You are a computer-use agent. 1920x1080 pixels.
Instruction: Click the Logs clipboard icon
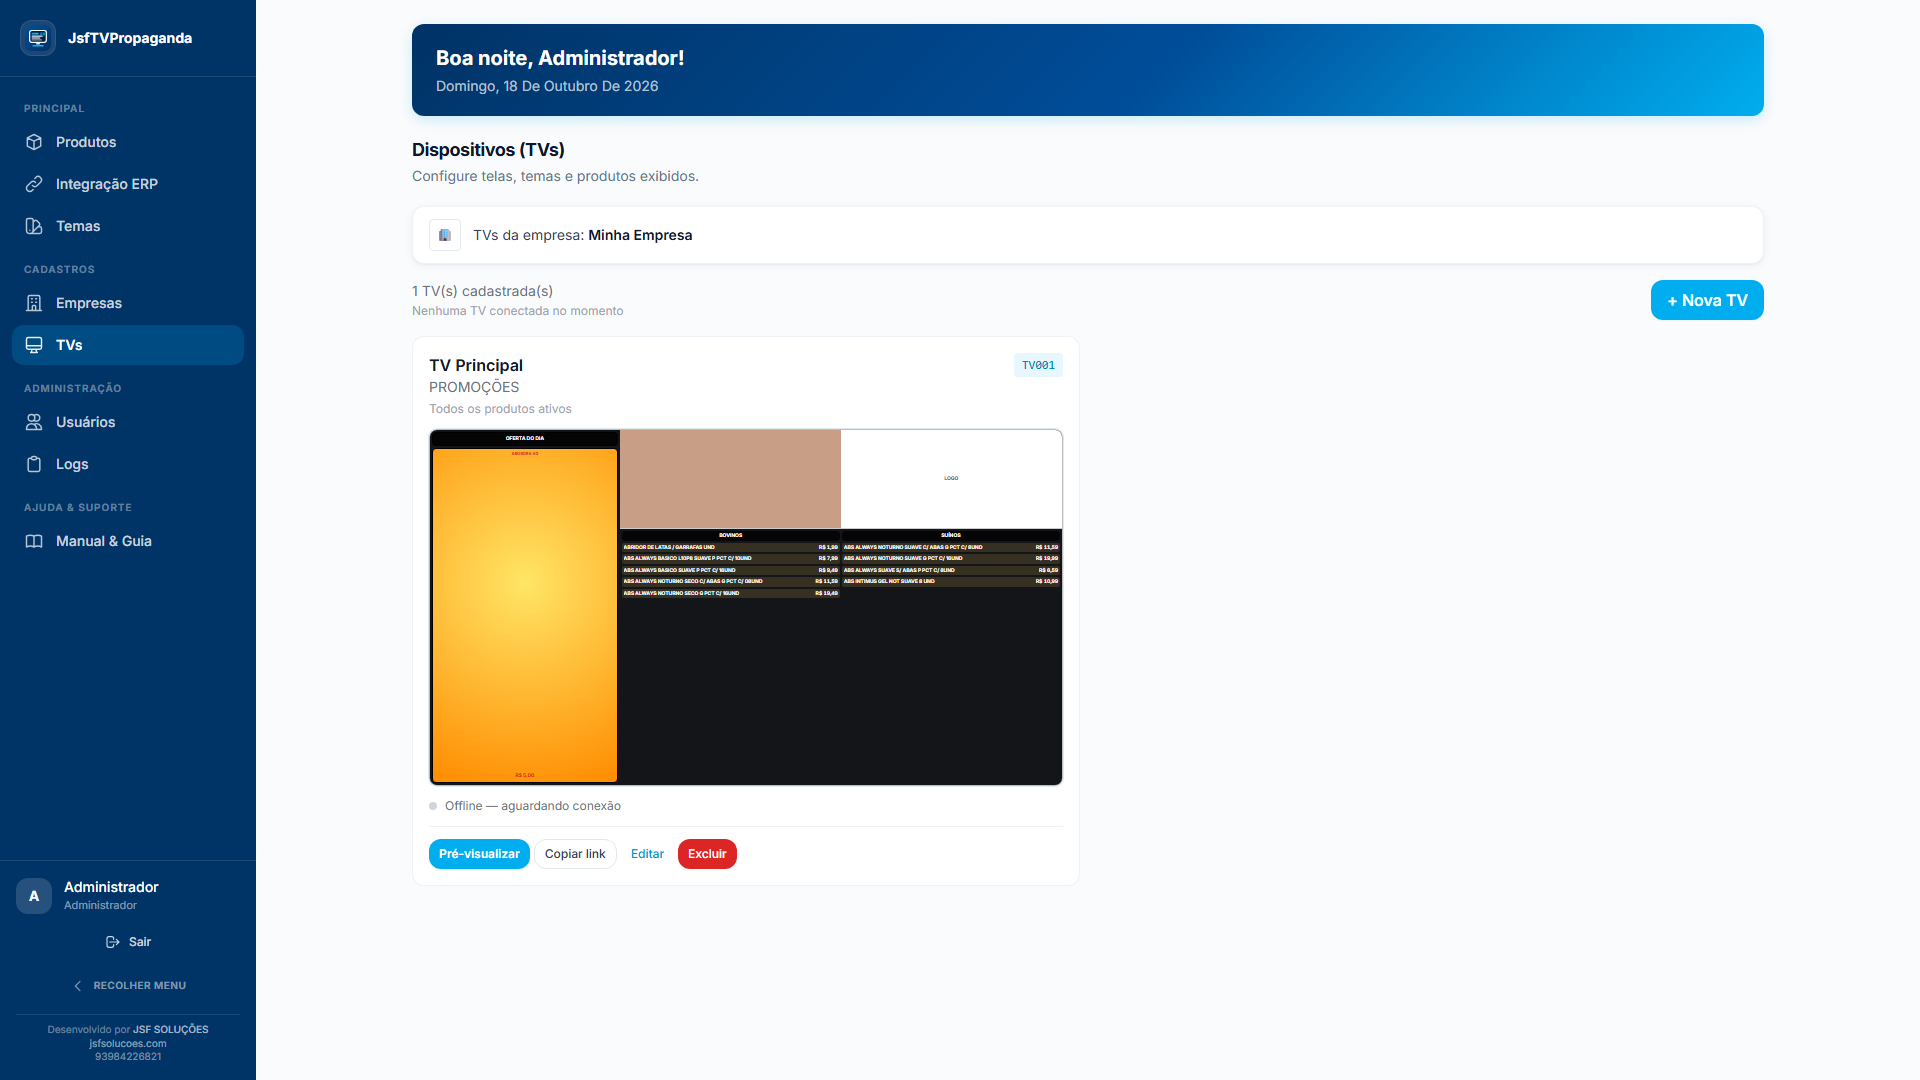tap(34, 464)
